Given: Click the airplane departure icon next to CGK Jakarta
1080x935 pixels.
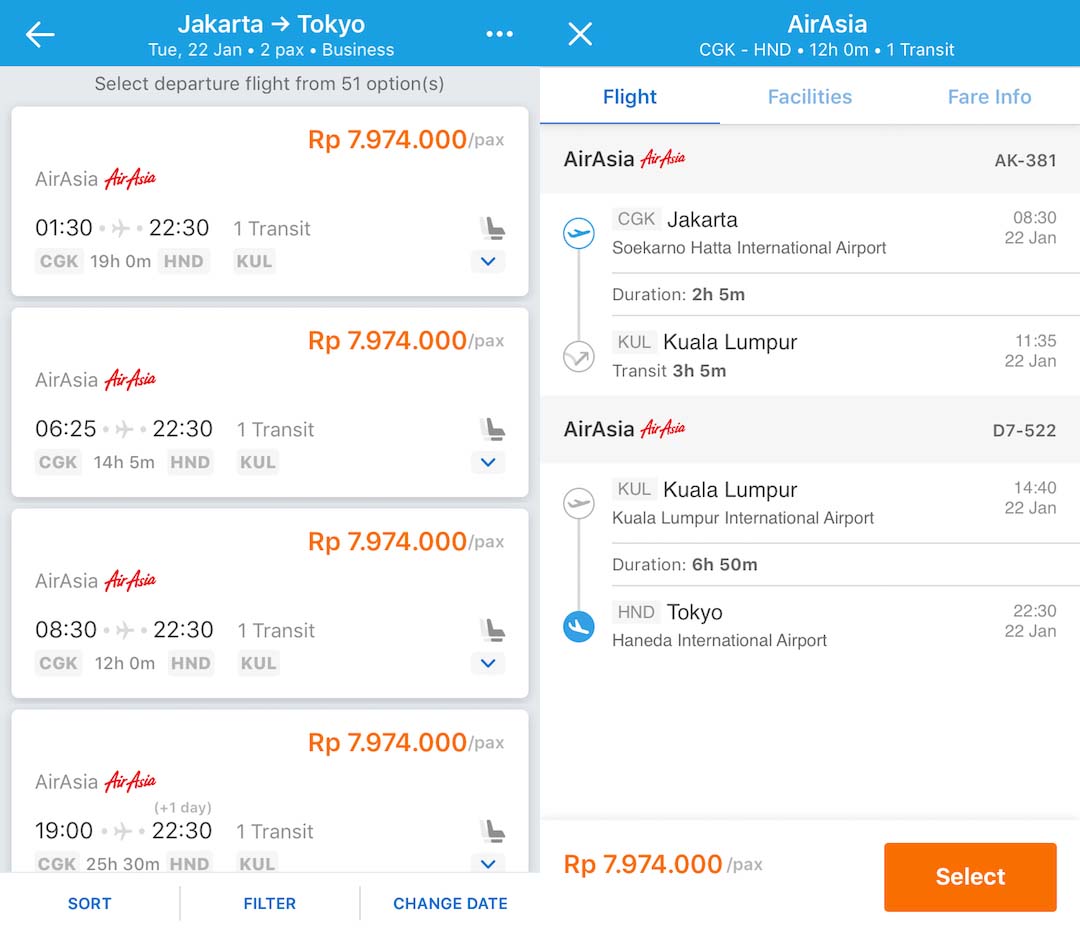Looking at the screenshot, I should [578, 232].
